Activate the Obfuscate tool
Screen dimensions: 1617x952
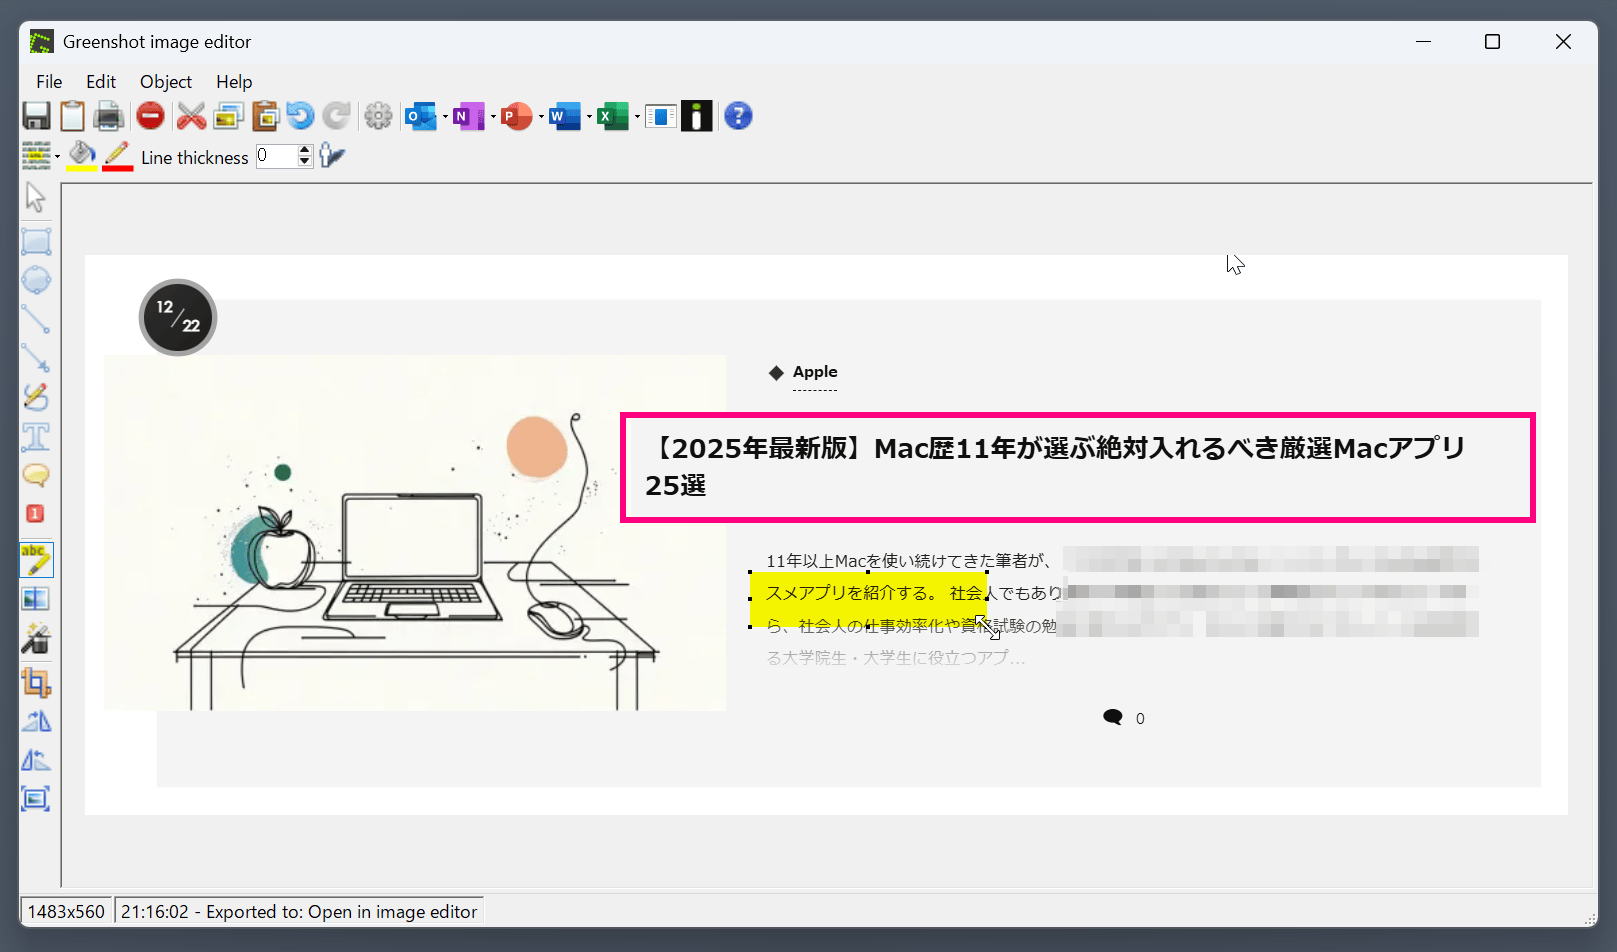37,598
